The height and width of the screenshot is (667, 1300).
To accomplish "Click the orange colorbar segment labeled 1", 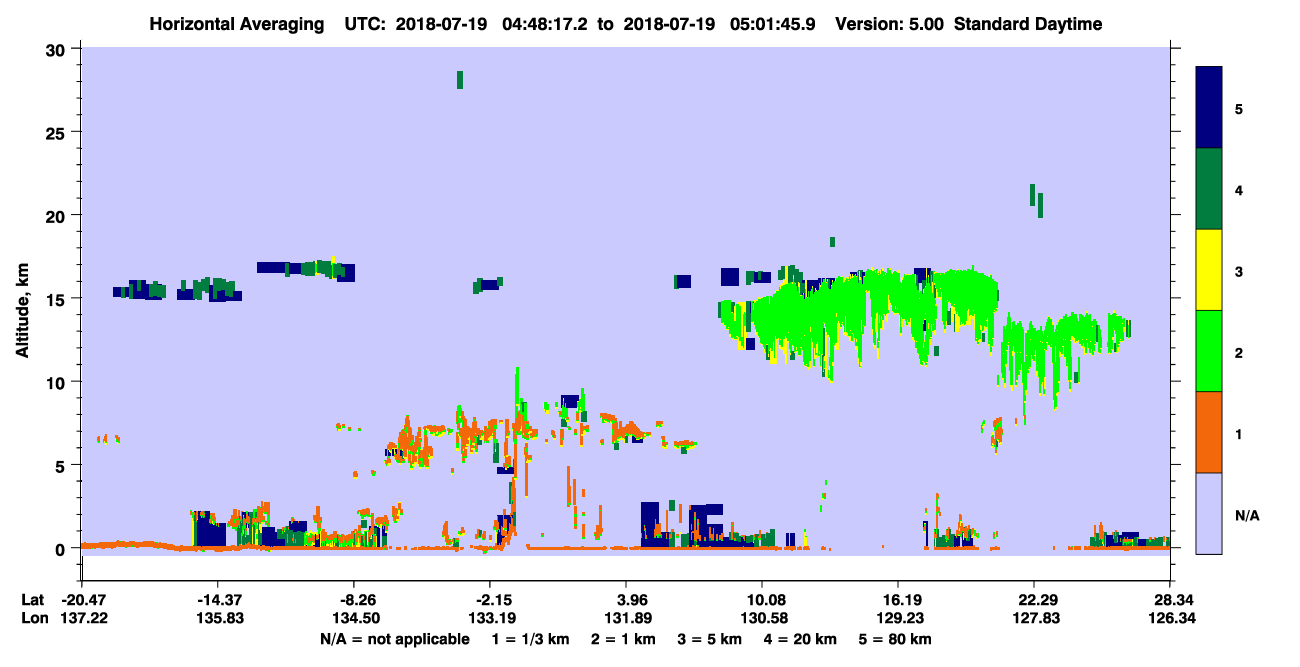I will click(x=1209, y=432).
